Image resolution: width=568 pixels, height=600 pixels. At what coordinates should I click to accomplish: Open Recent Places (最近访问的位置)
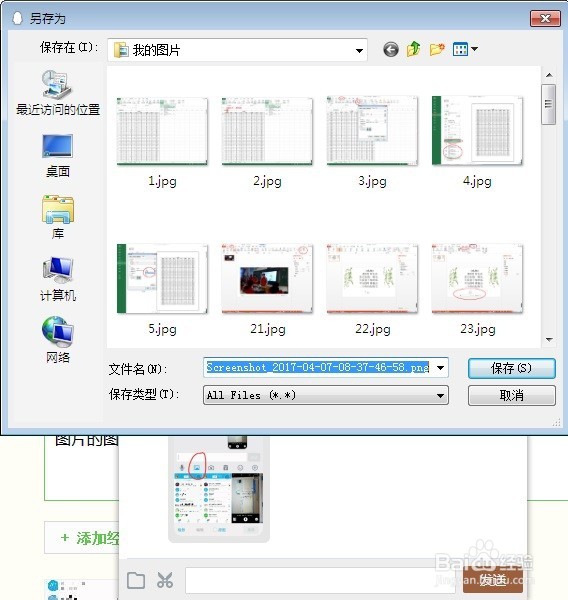[57, 93]
